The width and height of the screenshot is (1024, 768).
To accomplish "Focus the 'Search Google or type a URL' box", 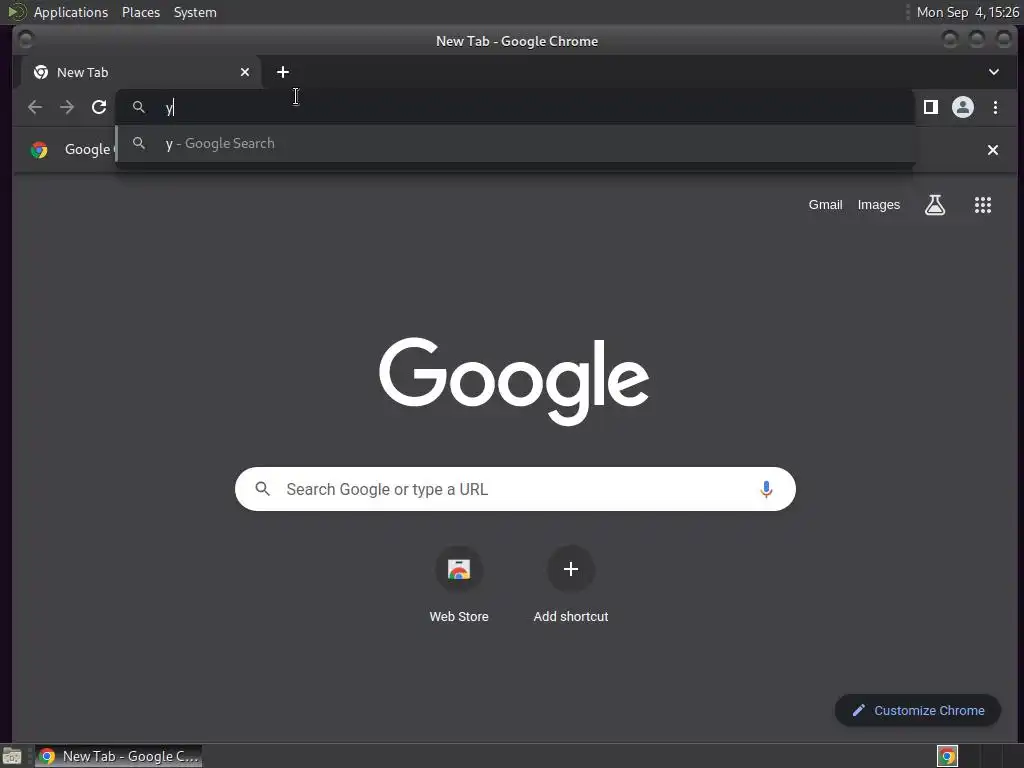I will (x=515, y=489).
